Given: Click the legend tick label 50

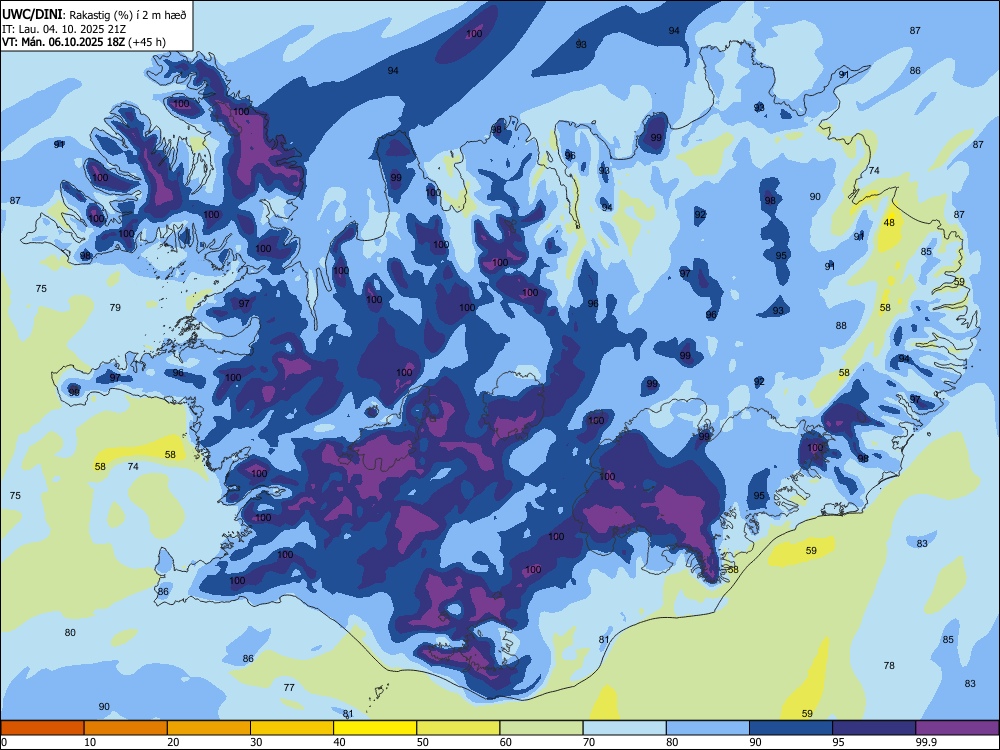Looking at the screenshot, I should [x=423, y=742].
